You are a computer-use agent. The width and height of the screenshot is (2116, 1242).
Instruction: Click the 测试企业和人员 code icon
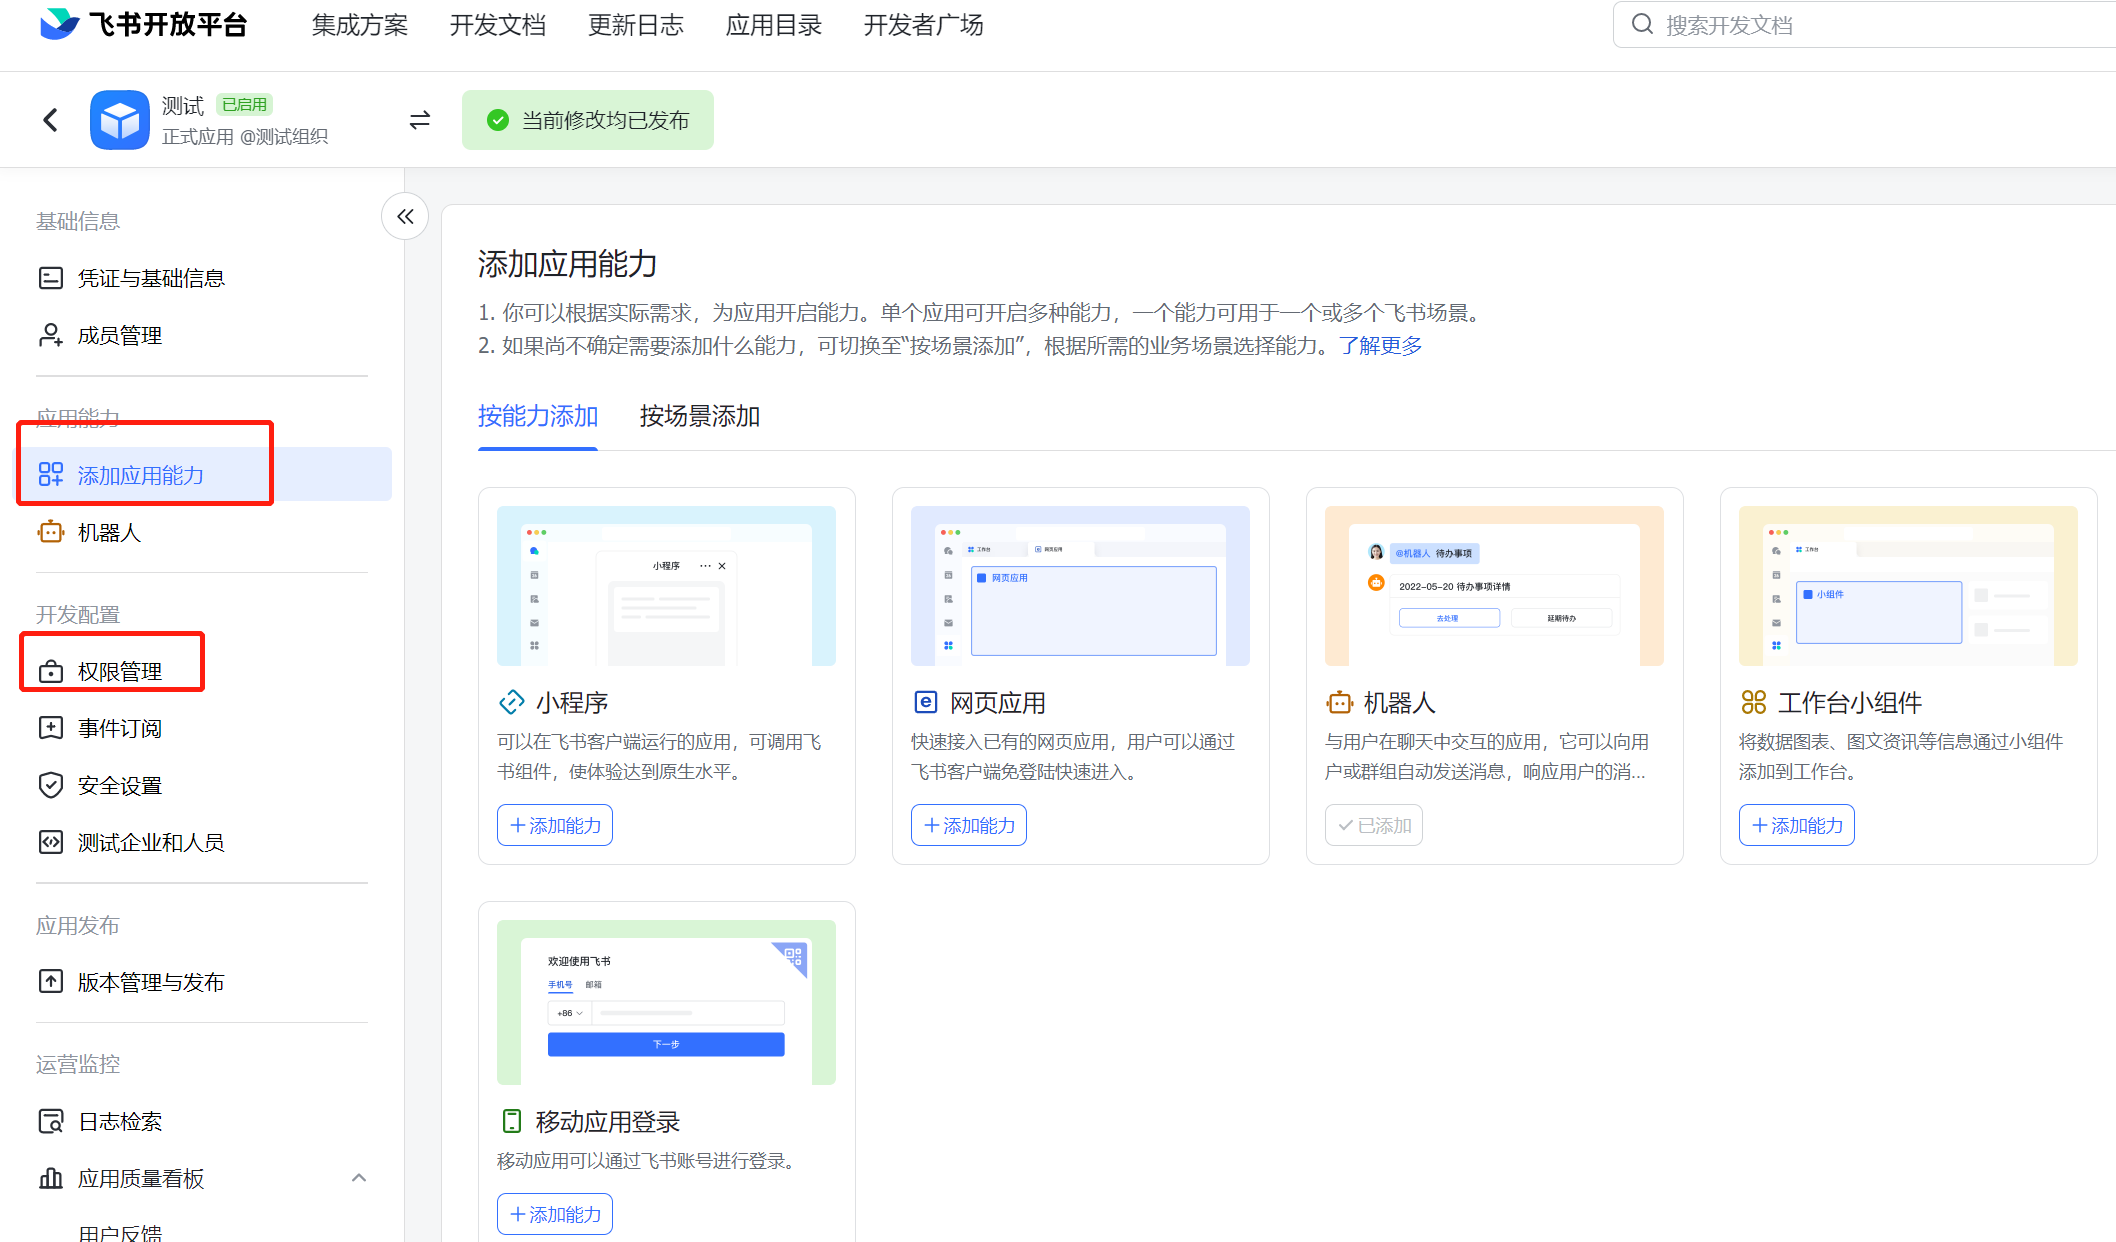point(50,842)
